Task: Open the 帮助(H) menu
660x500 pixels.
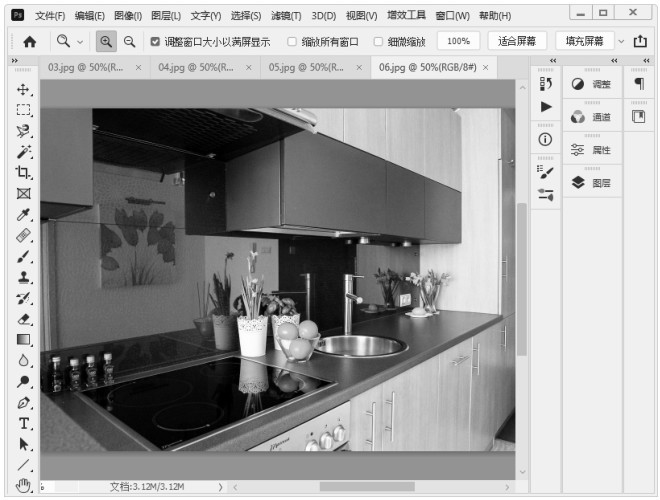Action: (495, 16)
